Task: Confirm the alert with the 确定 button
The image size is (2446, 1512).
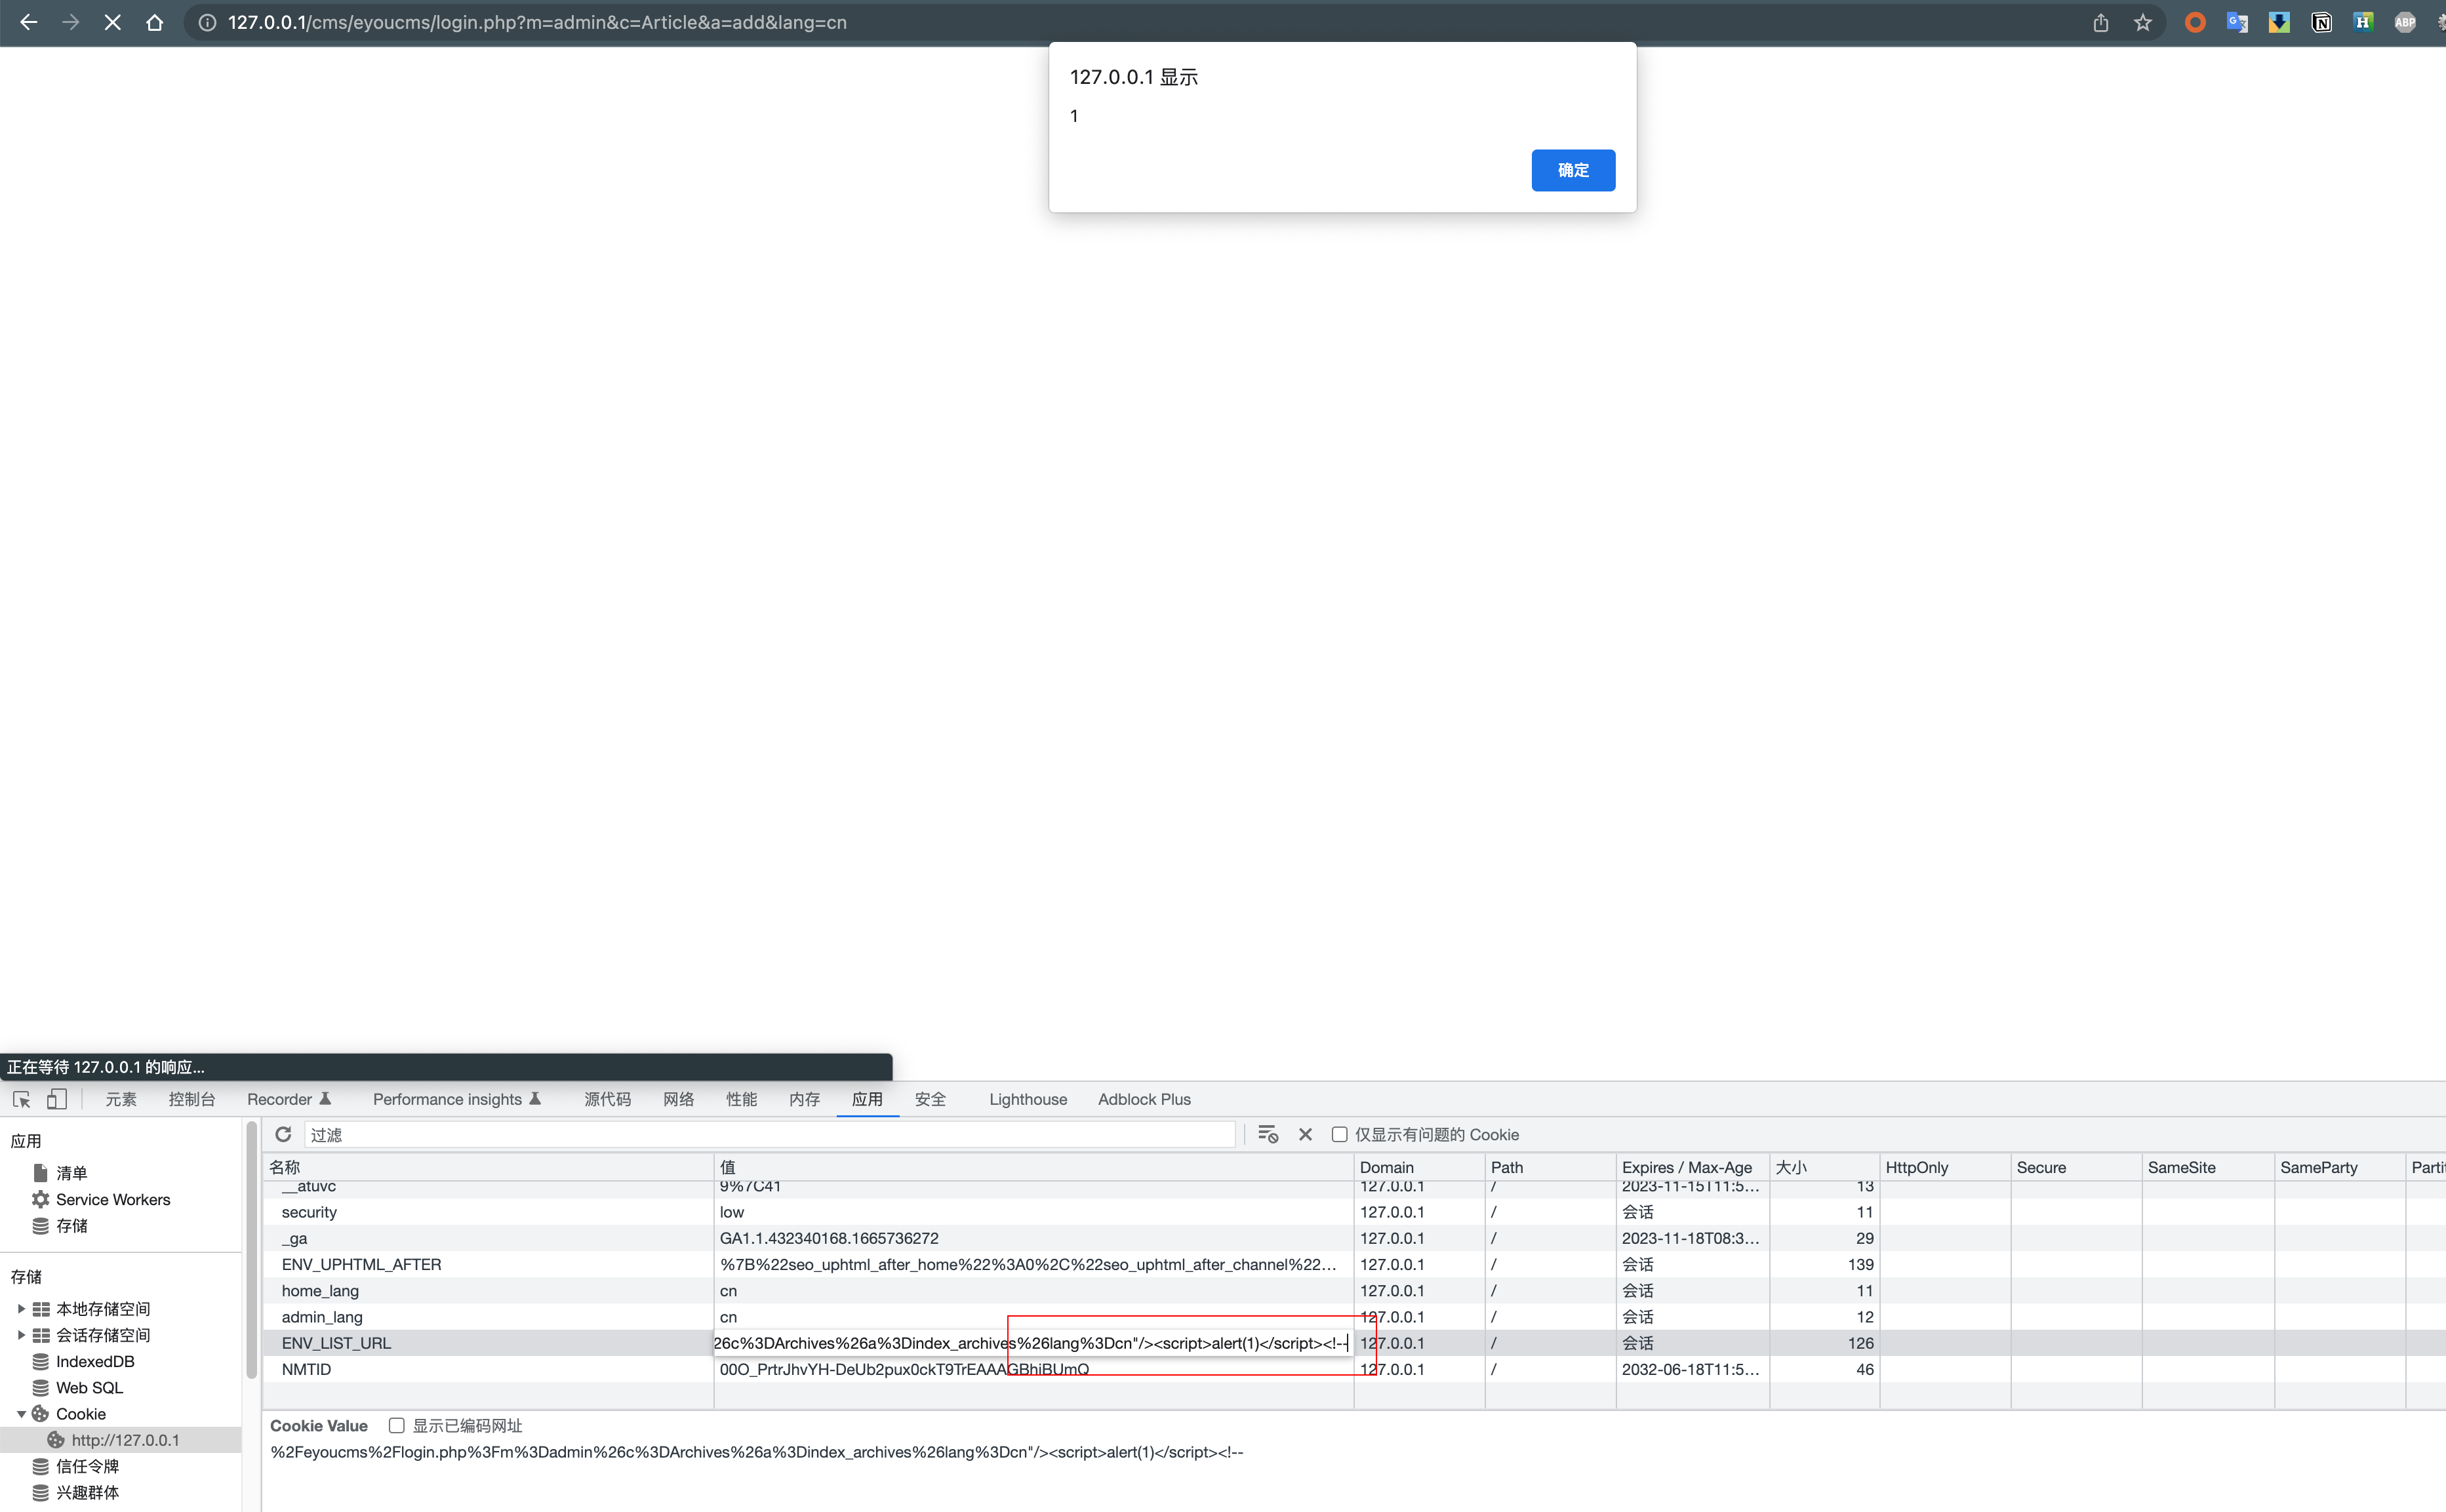Action: pos(1572,170)
